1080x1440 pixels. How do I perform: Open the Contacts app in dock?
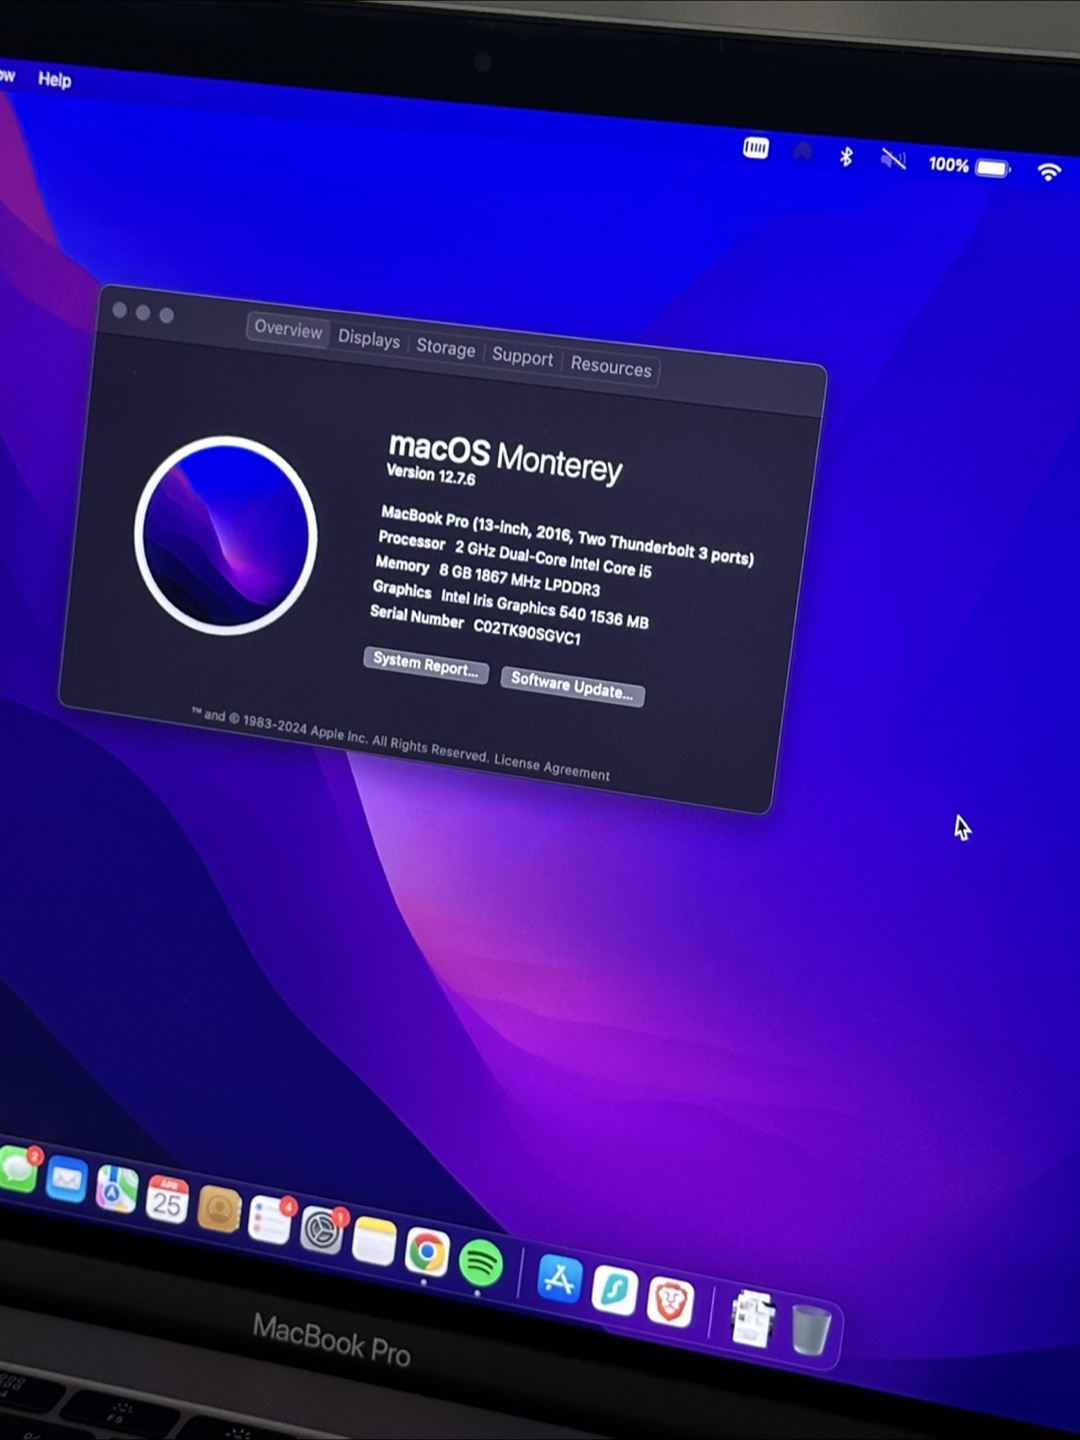click(x=219, y=1210)
